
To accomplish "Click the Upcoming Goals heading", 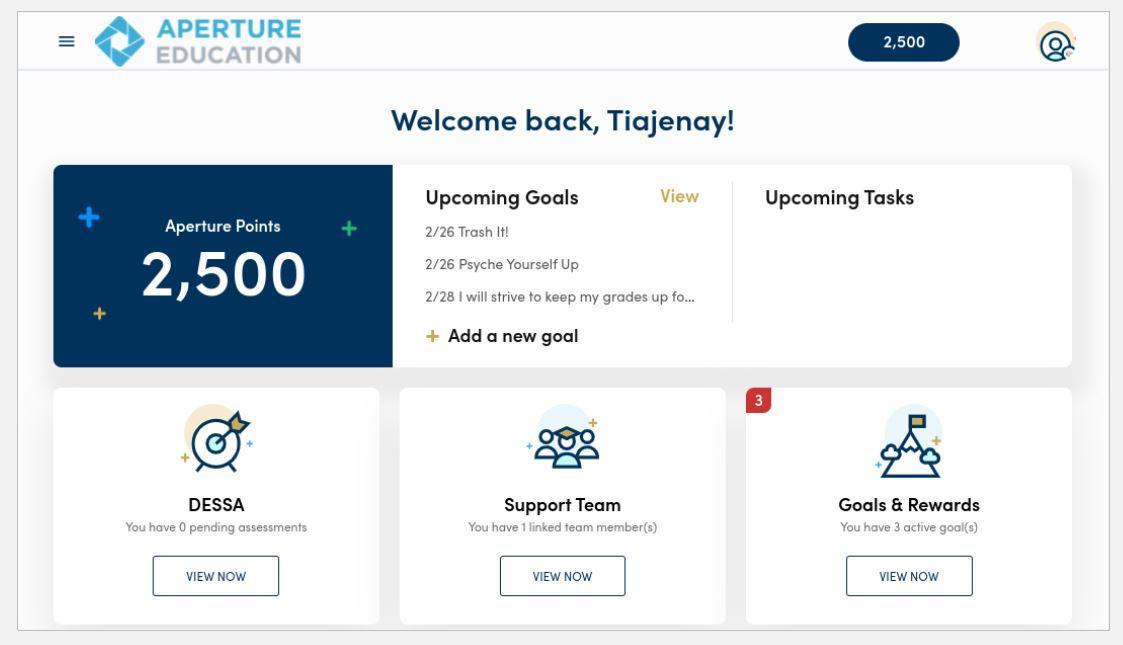I will tap(502, 198).
